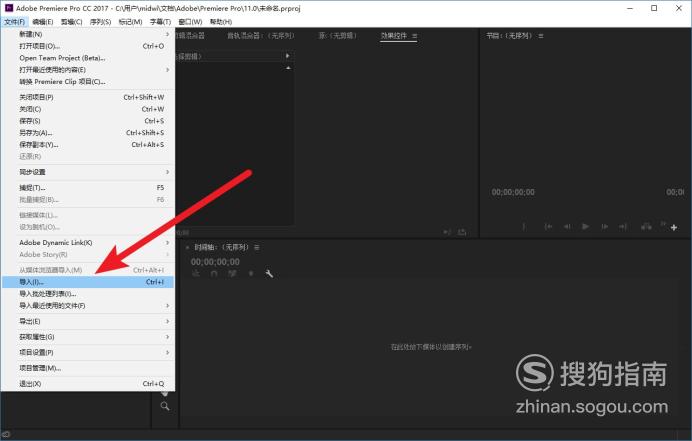Open the 编辑(E) menu
This screenshot has width=692, height=441.
[x=43, y=22]
